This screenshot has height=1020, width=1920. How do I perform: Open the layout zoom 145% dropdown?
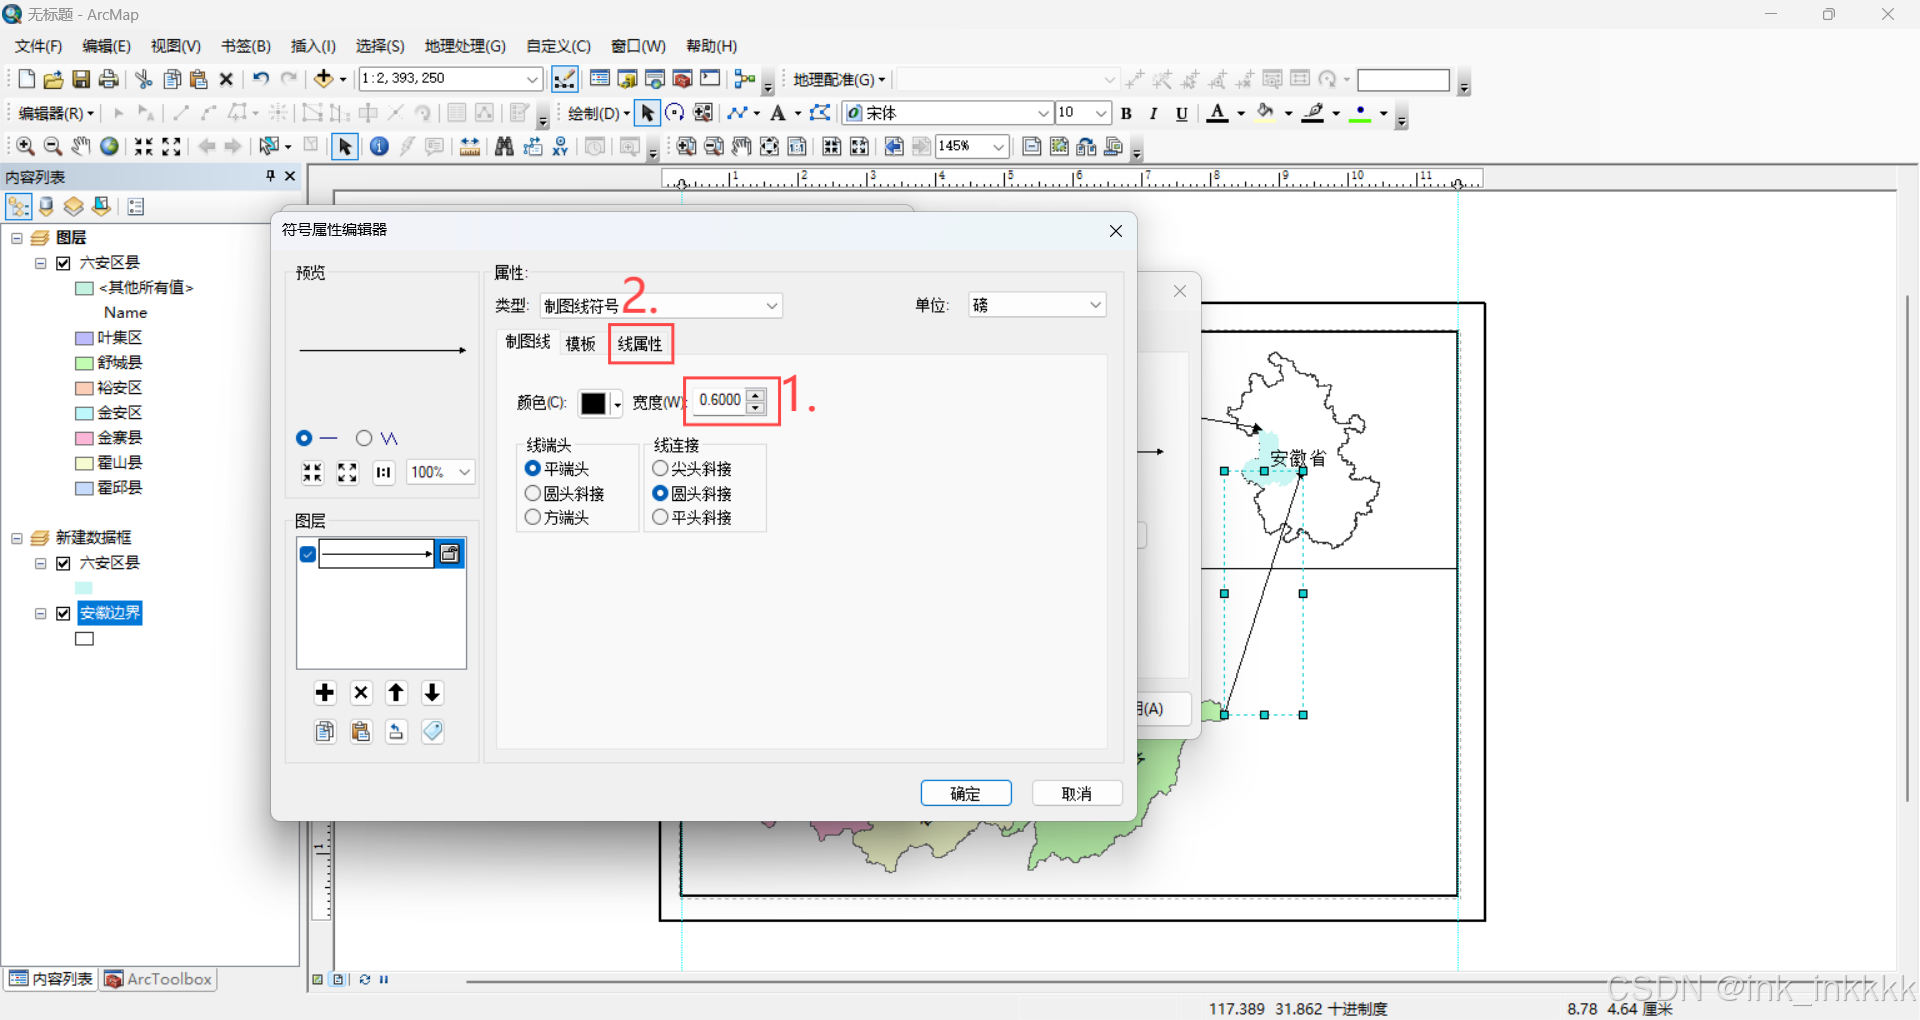[x=998, y=146]
